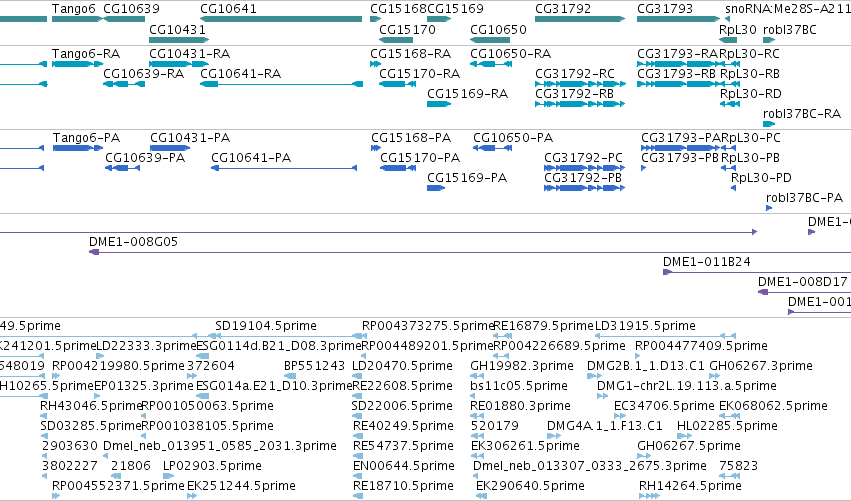The image size is (851, 501).
Task: Open the EK068062.5prime EST label
Action: pos(773,407)
